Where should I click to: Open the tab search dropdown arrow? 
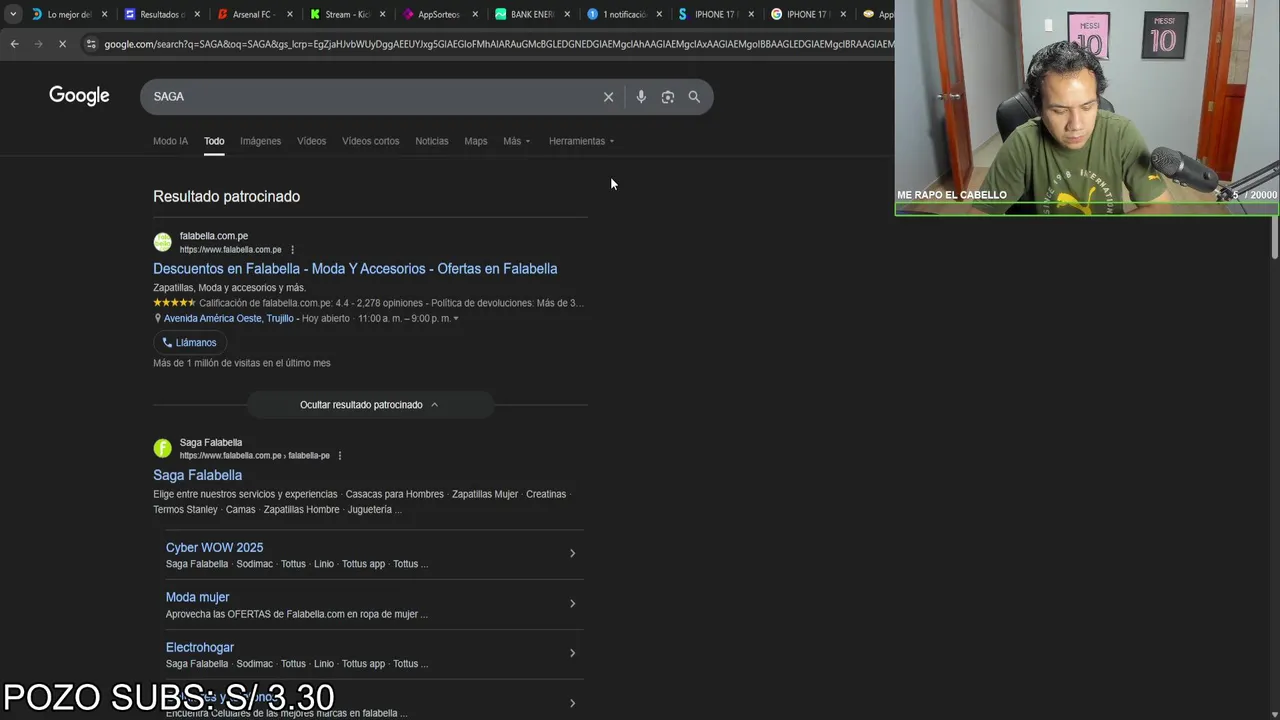(x=13, y=14)
